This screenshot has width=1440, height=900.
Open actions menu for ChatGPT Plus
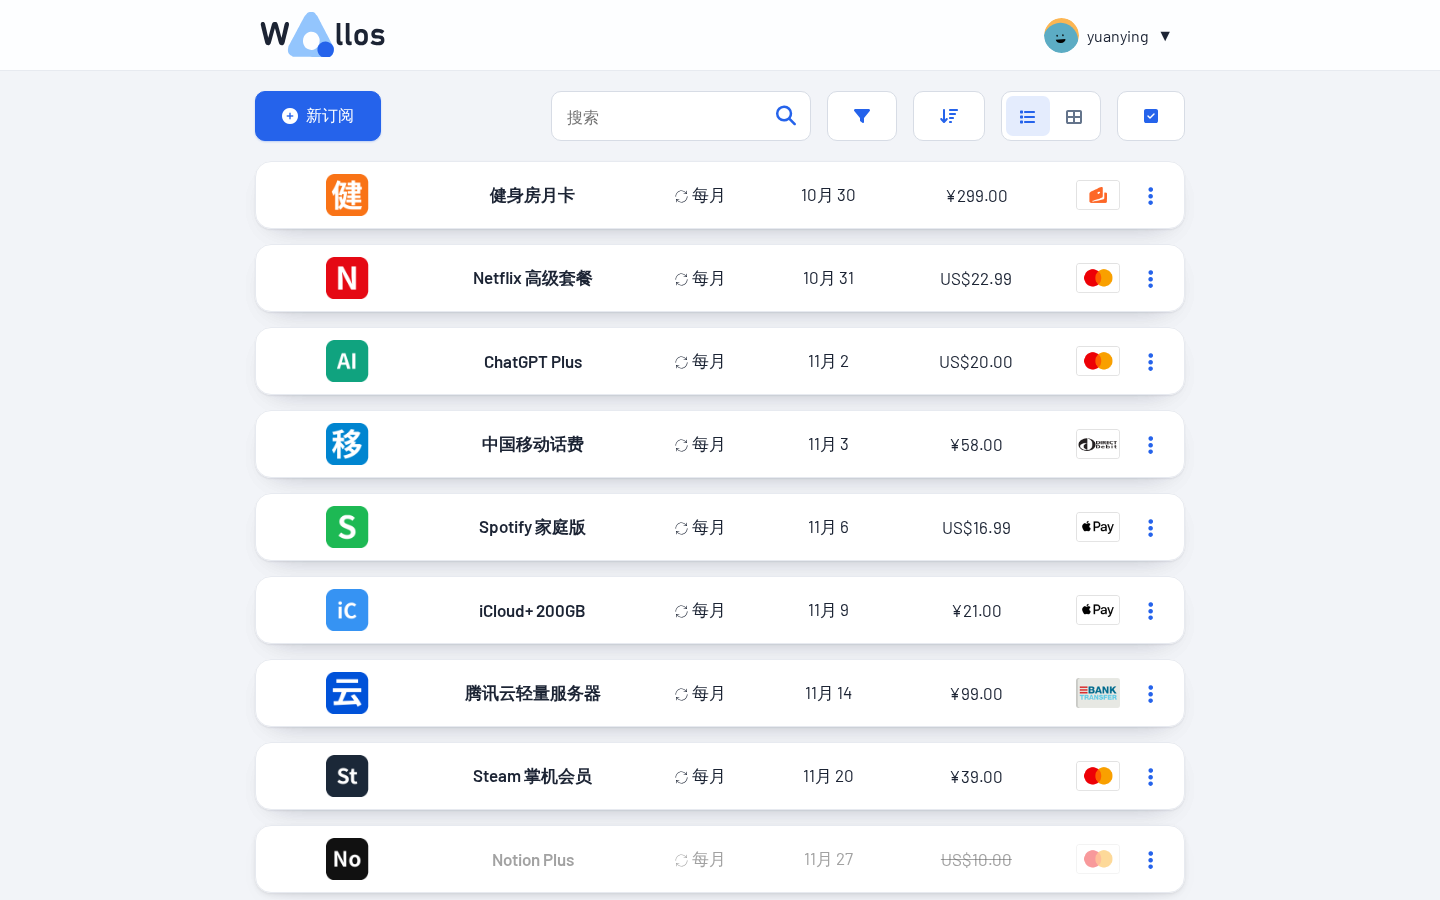coord(1151,362)
